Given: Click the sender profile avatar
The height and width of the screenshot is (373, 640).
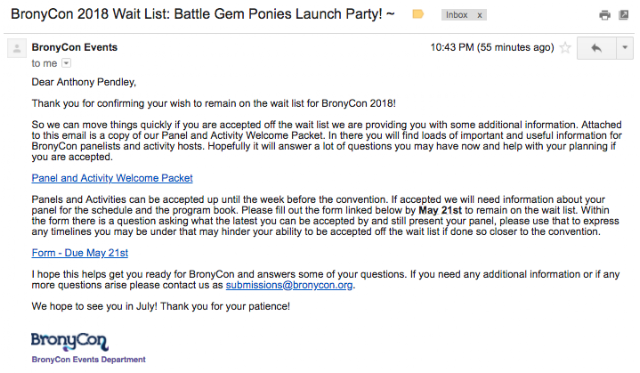Looking at the screenshot, I should click(17, 49).
